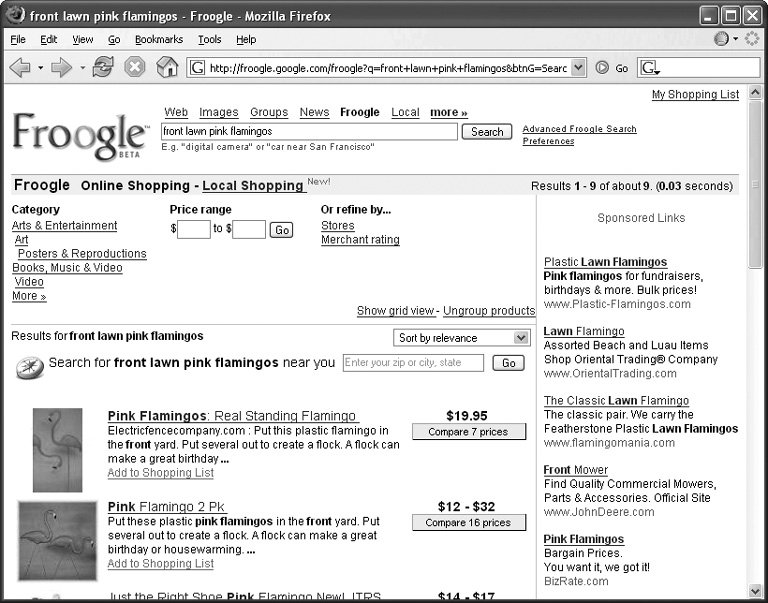
Task: Click the Pink Flamingo 2 Pk thumbnail
Action: coord(58,540)
